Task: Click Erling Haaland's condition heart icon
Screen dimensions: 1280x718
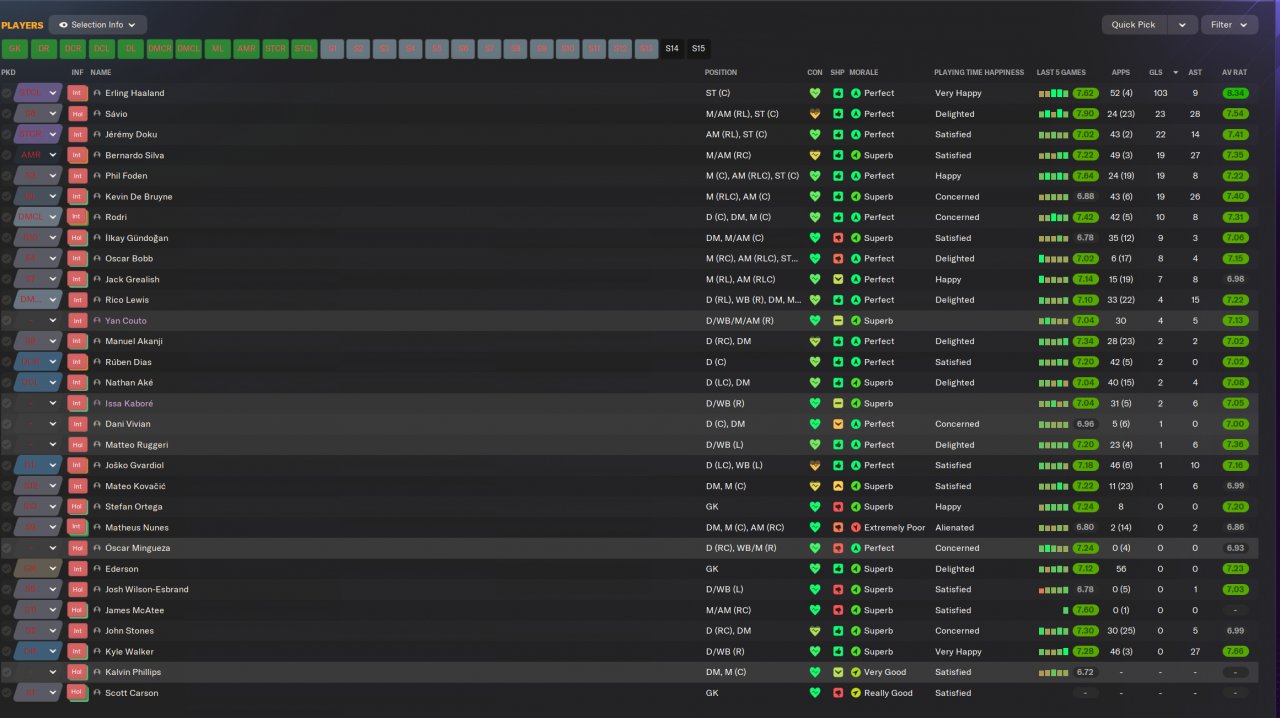Action: [x=815, y=93]
